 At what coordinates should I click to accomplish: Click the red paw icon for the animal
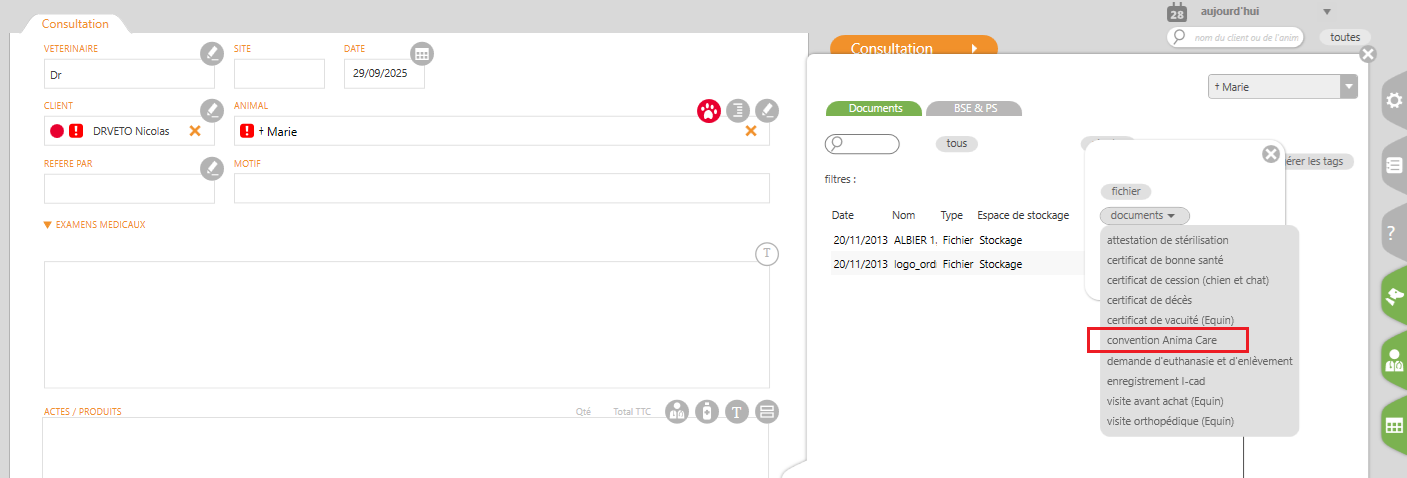(x=709, y=111)
